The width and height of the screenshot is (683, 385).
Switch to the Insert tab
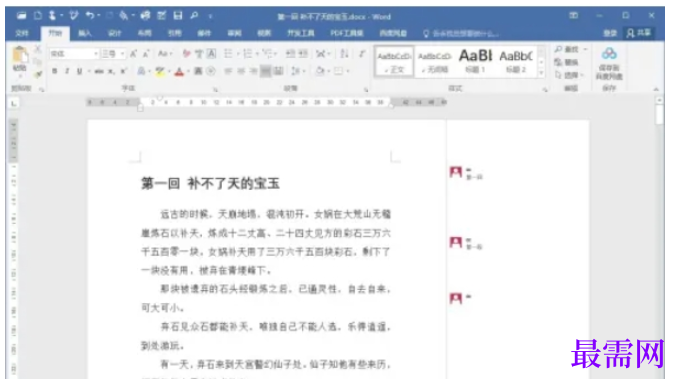tap(85, 34)
